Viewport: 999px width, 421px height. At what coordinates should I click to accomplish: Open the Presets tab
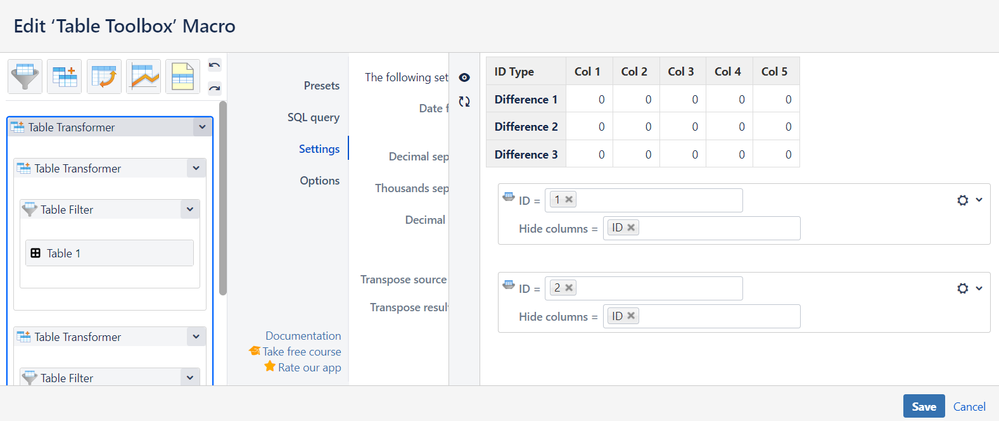tap(321, 85)
